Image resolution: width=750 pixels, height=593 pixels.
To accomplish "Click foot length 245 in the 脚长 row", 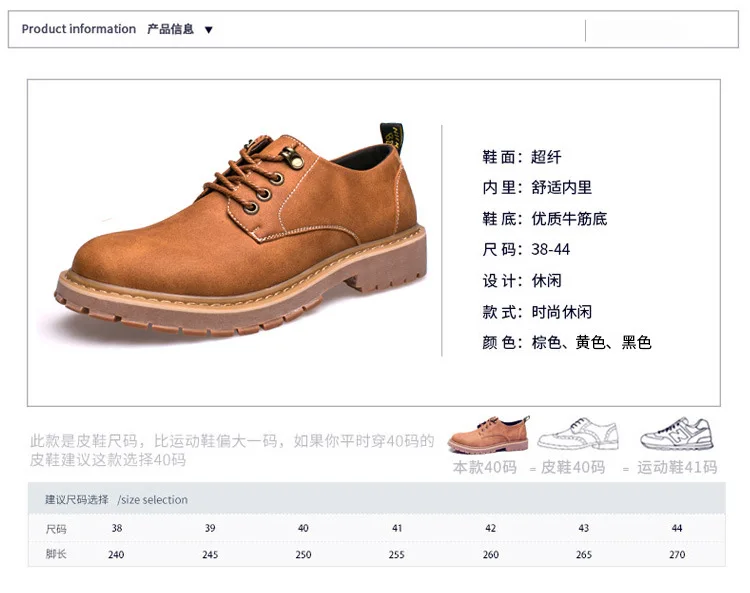I will (x=210, y=555).
